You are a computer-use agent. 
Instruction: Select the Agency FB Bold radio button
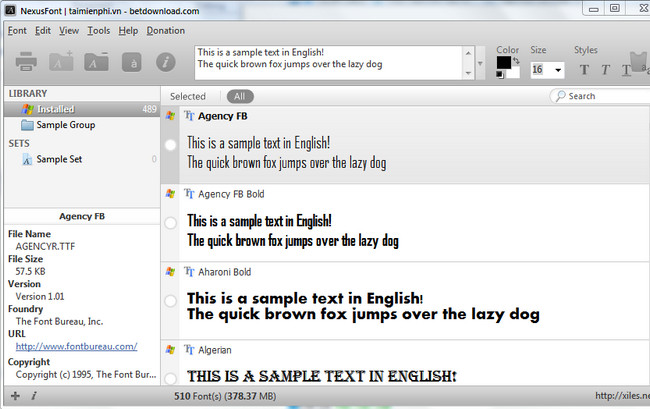pos(170,223)
